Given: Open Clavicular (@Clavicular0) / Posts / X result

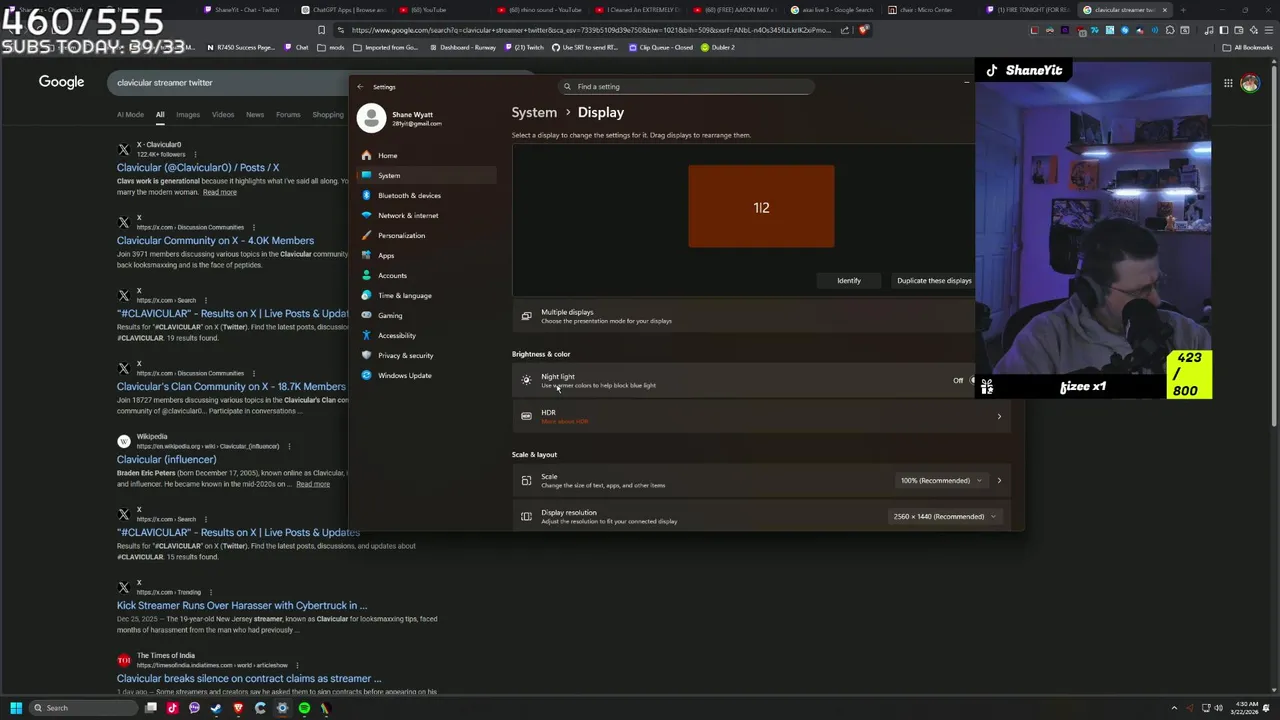Looking at the screenshot, I should [198, 168].
